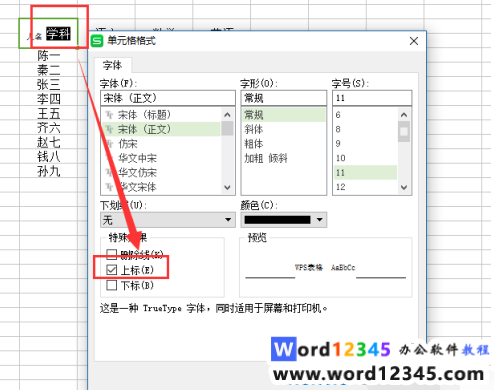Screen dimensions: 494x390
Task: Click the highlighted 学科 text in header cell
Action: pyautogui.click(x=58, y=34)
